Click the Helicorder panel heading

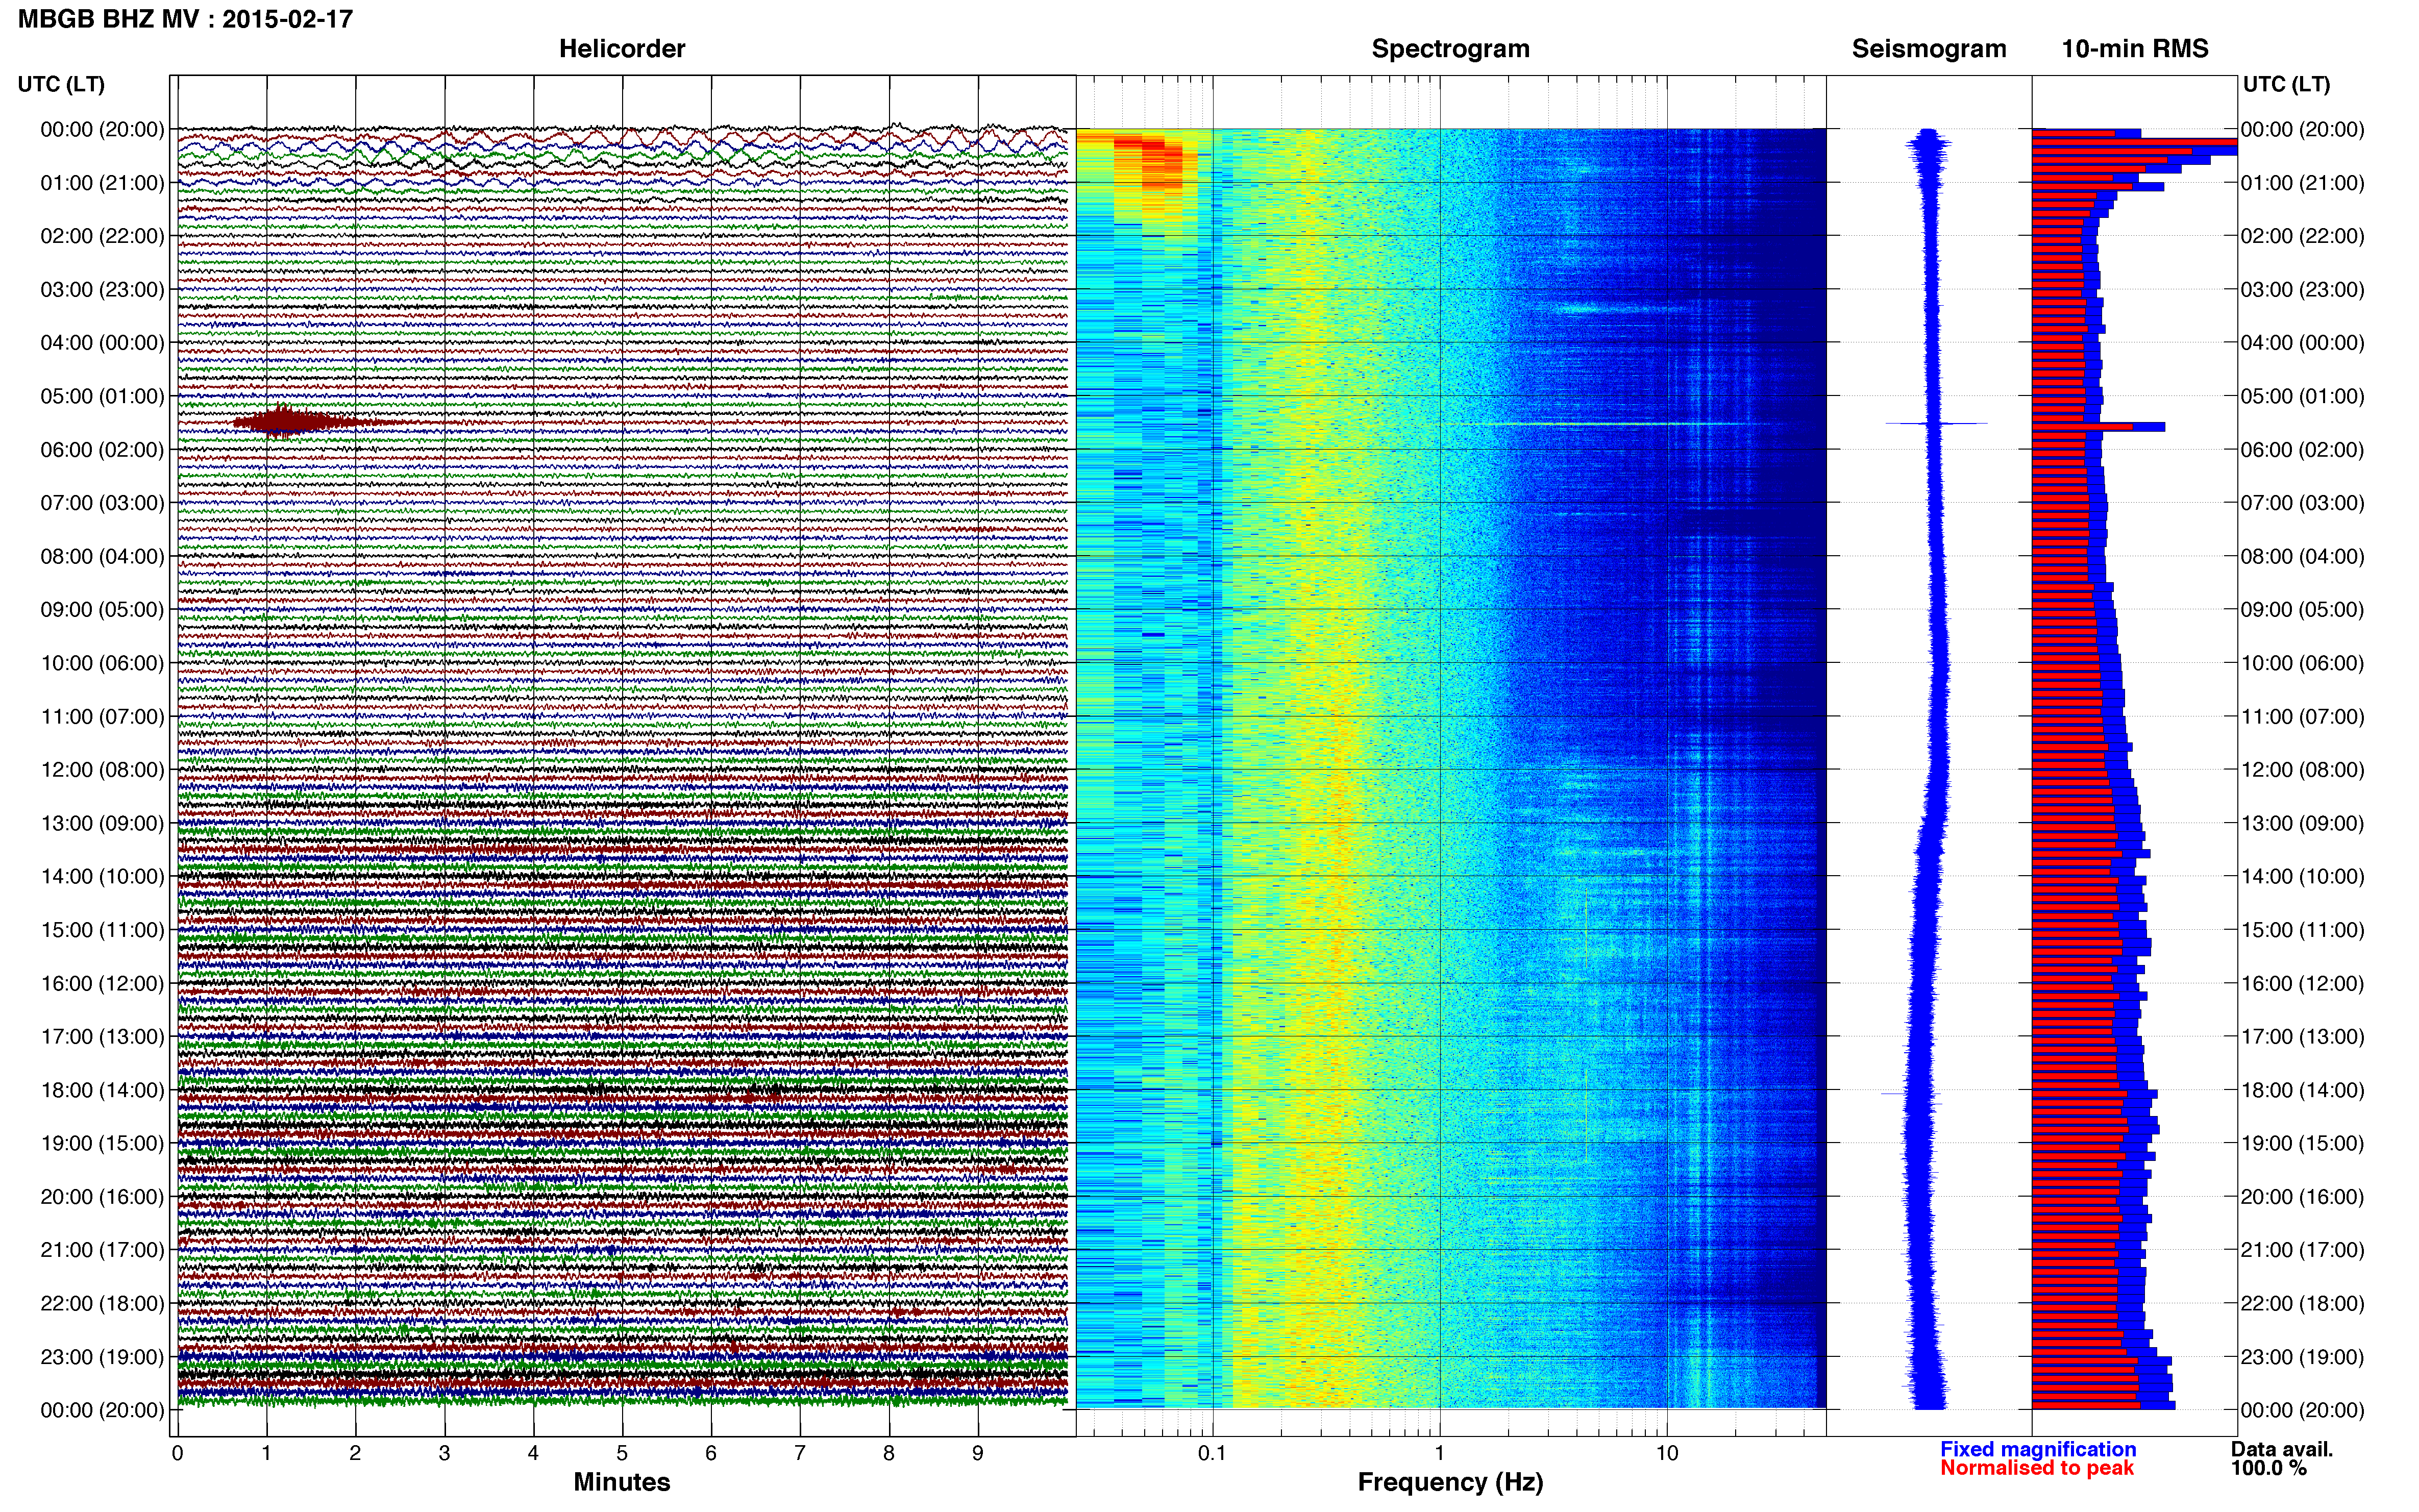pyautogui.click(x=622, y=49)
